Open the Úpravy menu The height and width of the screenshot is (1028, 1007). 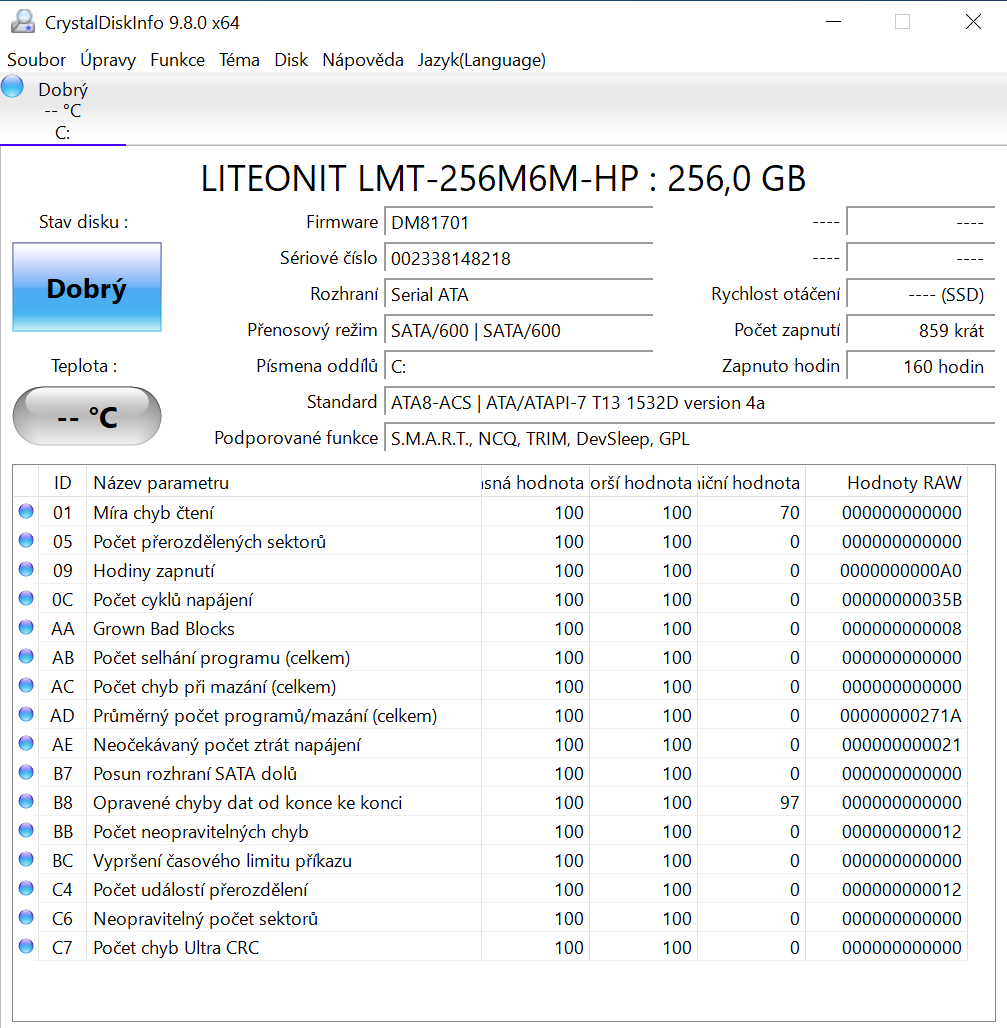[x=108, y=60]
